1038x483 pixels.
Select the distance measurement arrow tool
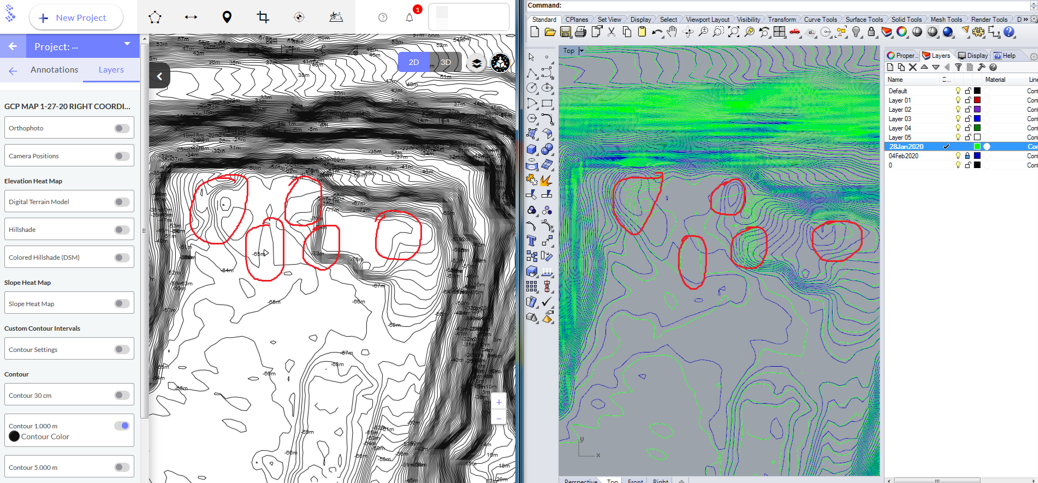[x=191, y=17]
